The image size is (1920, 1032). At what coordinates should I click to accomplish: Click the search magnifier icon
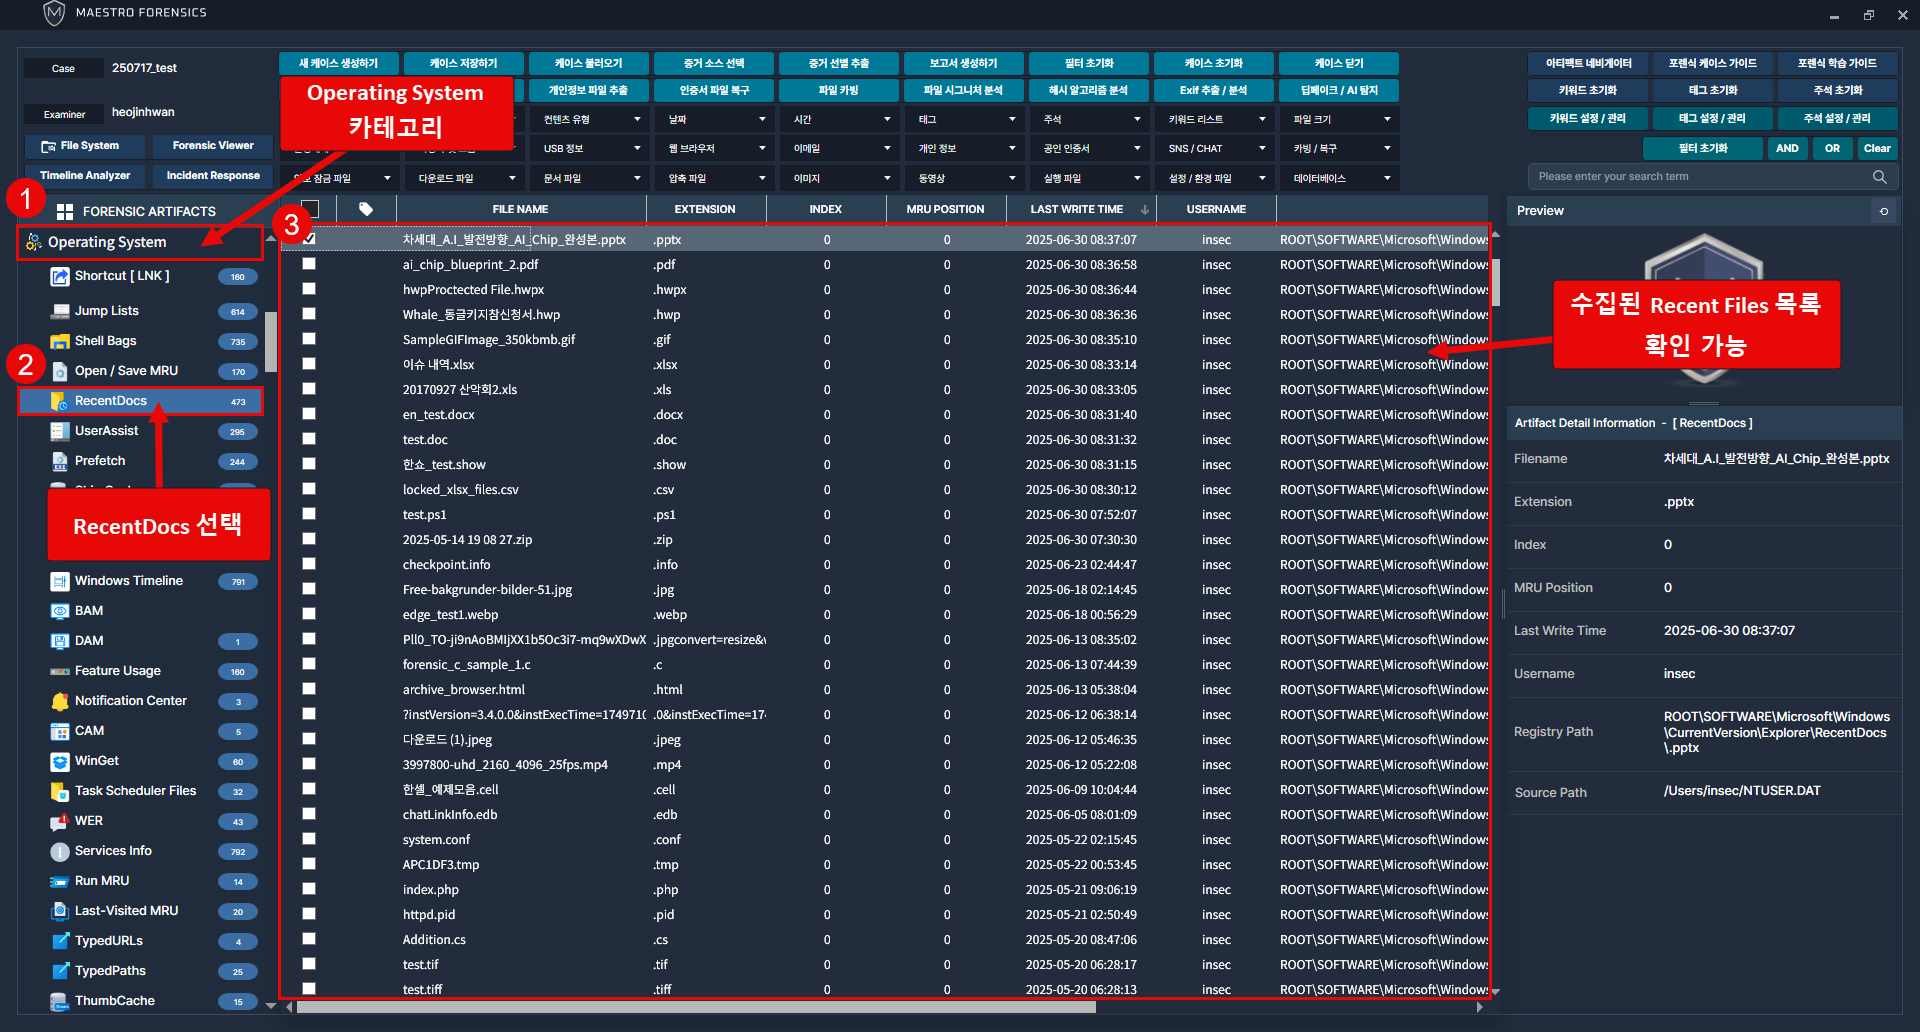point(1879,177)
